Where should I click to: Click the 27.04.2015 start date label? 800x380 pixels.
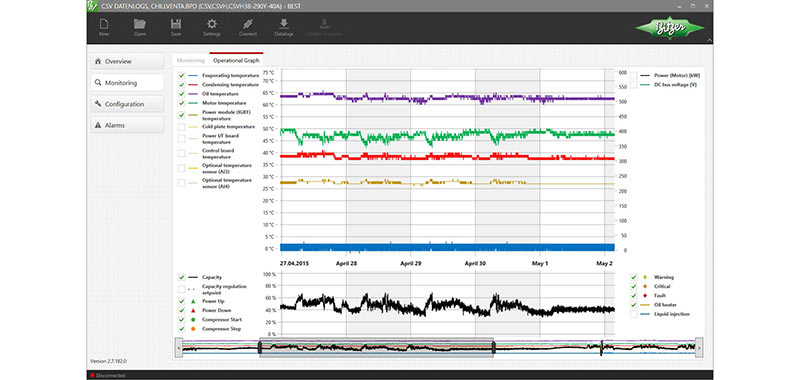[x=294, y=264]
